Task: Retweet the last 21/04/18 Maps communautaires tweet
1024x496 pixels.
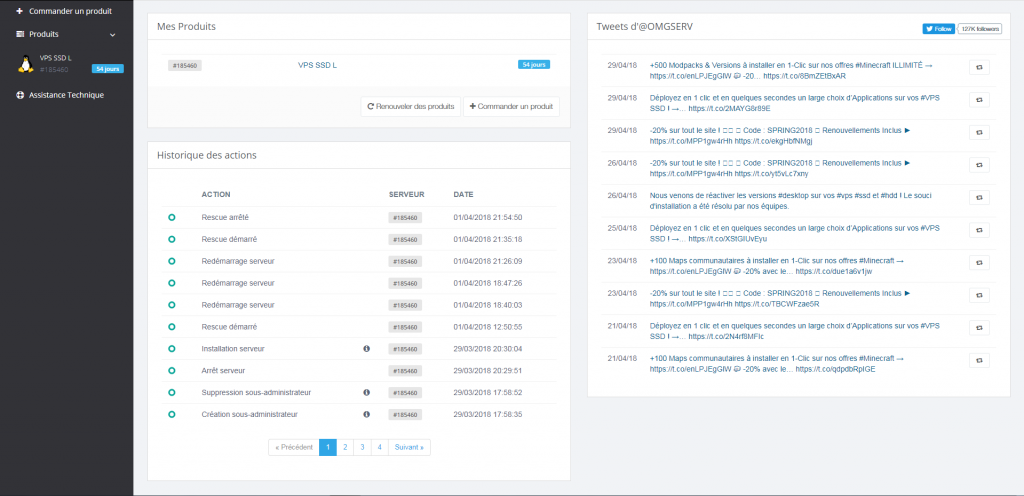Action: coord(982,361)
